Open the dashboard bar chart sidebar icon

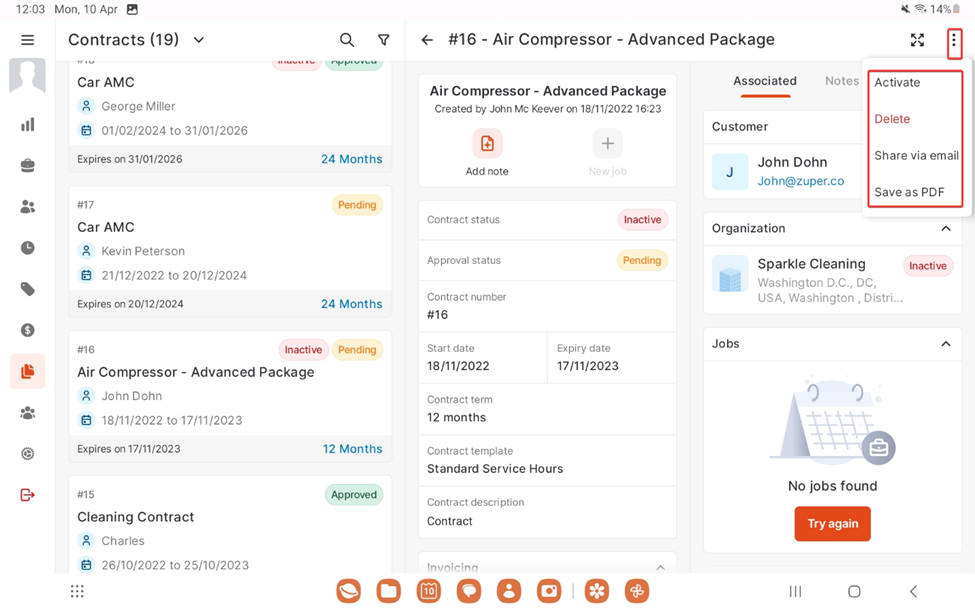(x=28, y=125)
